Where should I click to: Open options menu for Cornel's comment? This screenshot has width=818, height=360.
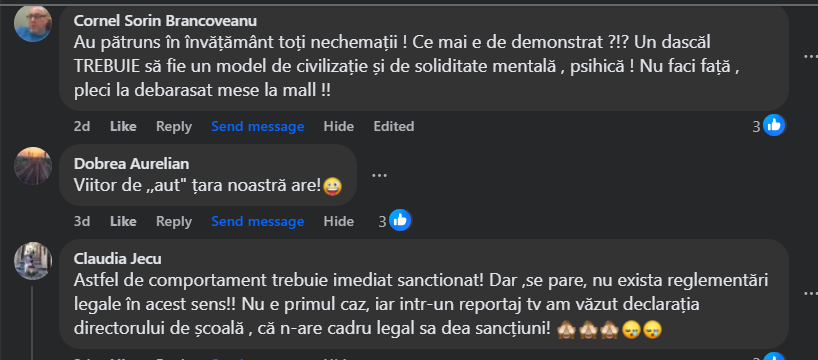point(809,56)
